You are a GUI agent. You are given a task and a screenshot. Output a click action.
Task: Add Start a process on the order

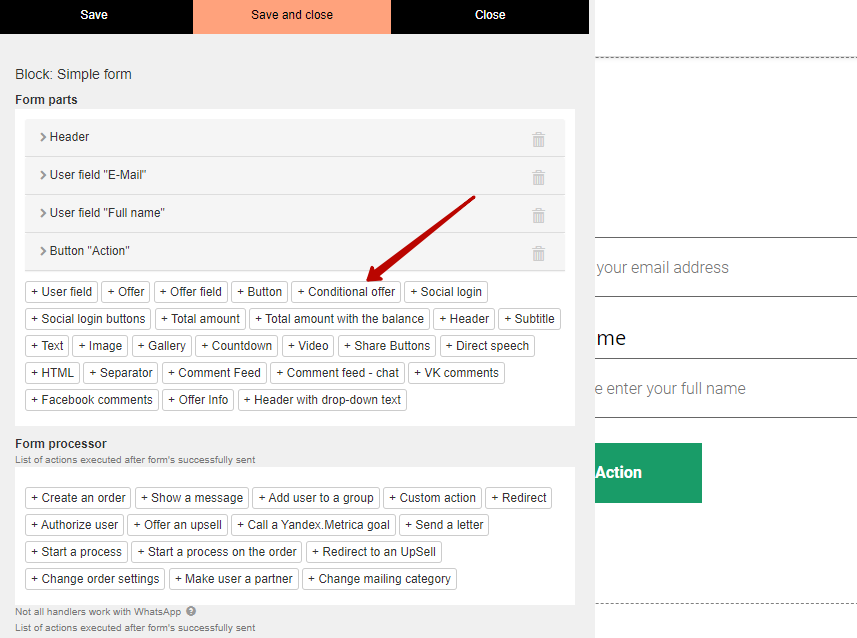point(217,552)
